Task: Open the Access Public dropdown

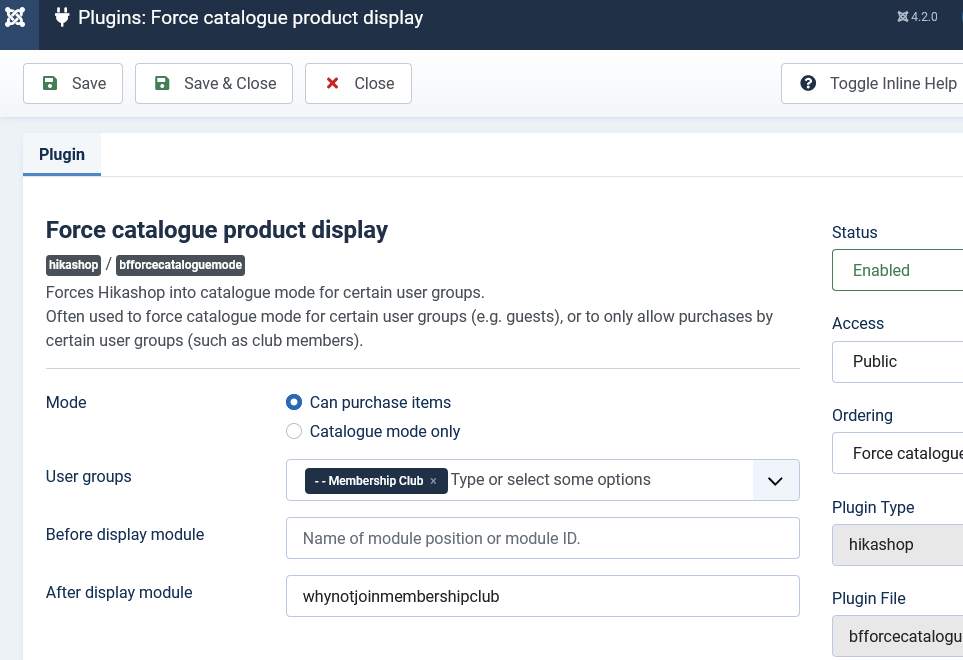Action: [x=897, y=362]
